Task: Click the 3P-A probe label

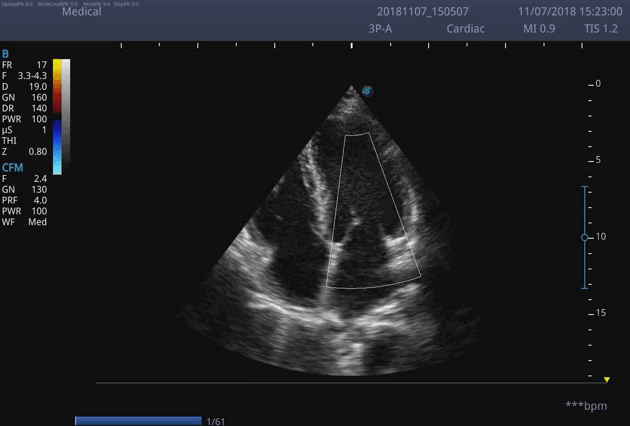Action: [380, 29]
